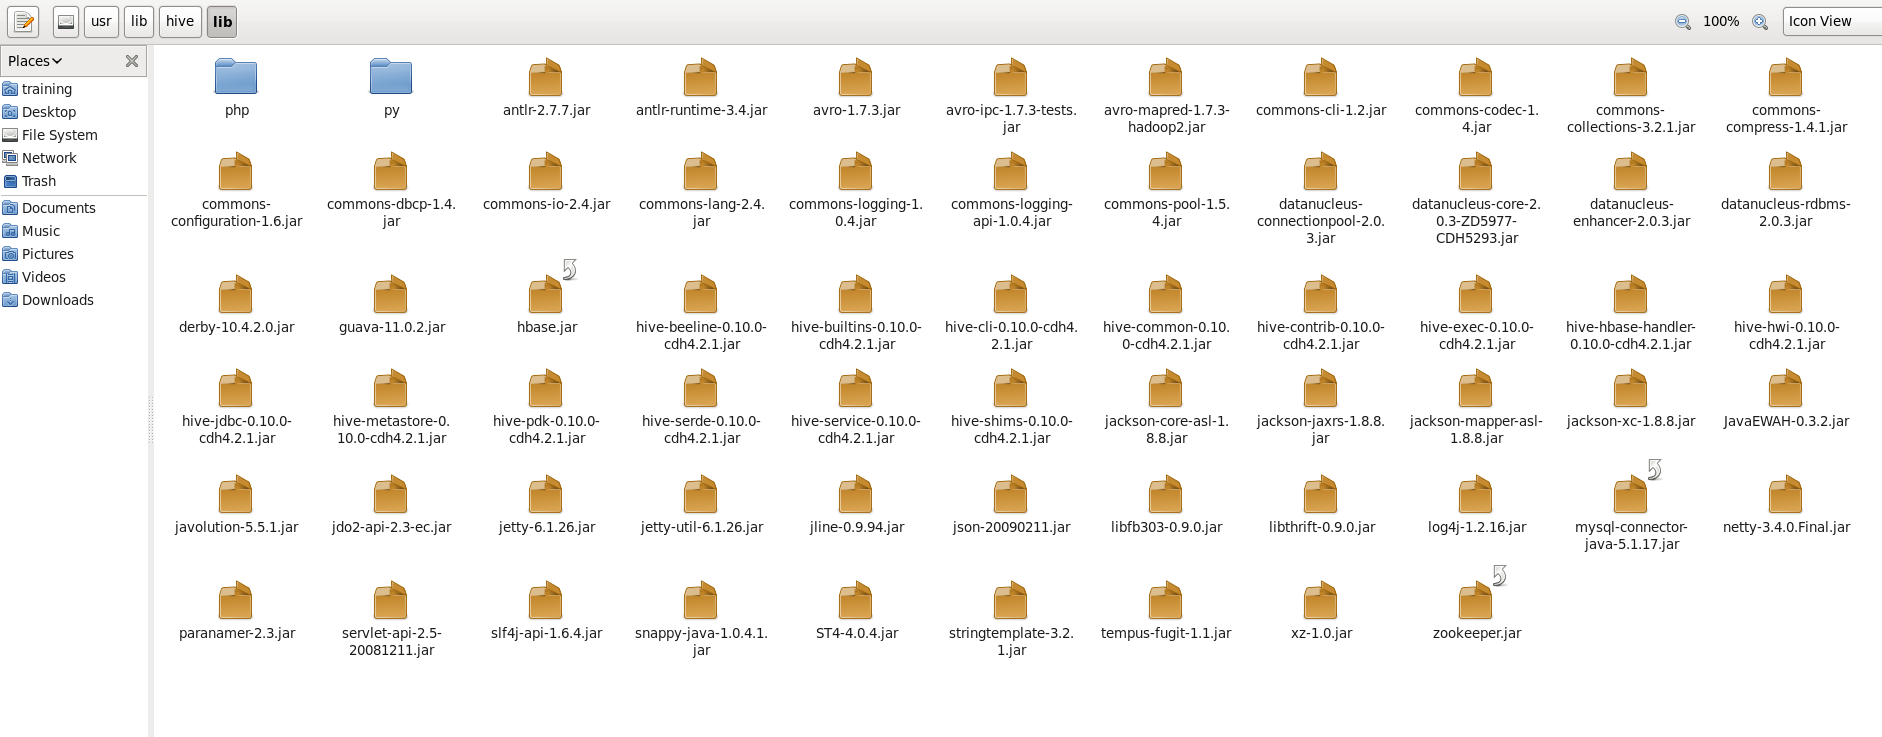Select the derby-10.4.2.0.jar icon
Screen dimensions: 1882x737
click(x=236, y=294)
